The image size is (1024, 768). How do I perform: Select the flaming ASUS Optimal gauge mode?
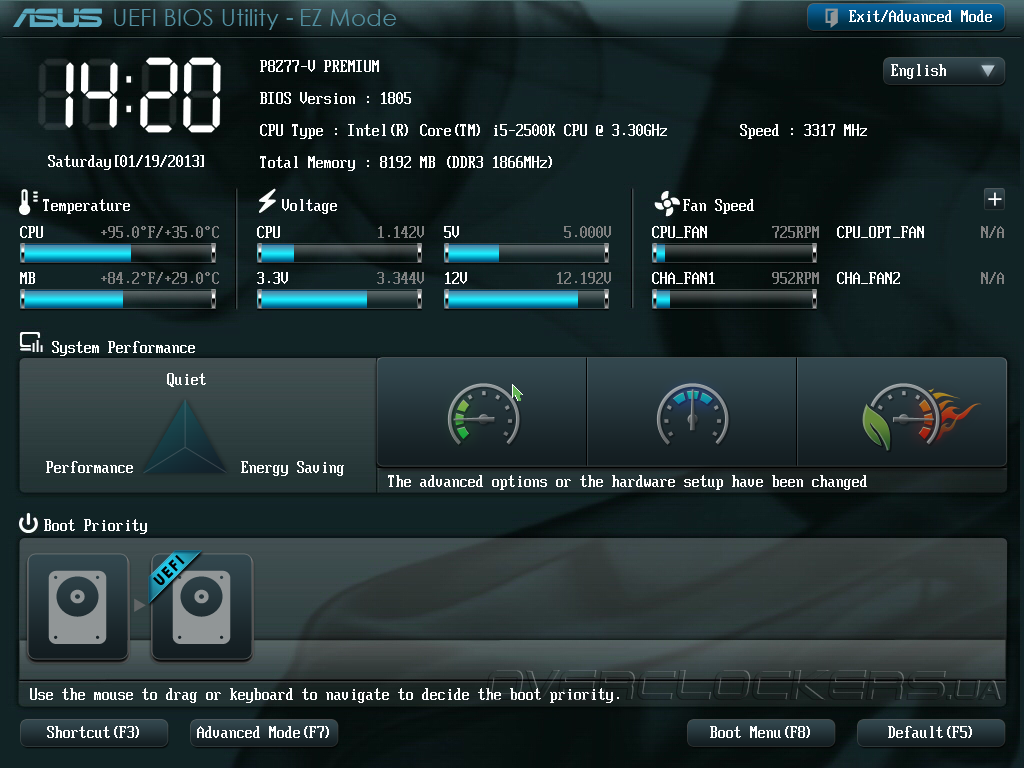(902, 412)
